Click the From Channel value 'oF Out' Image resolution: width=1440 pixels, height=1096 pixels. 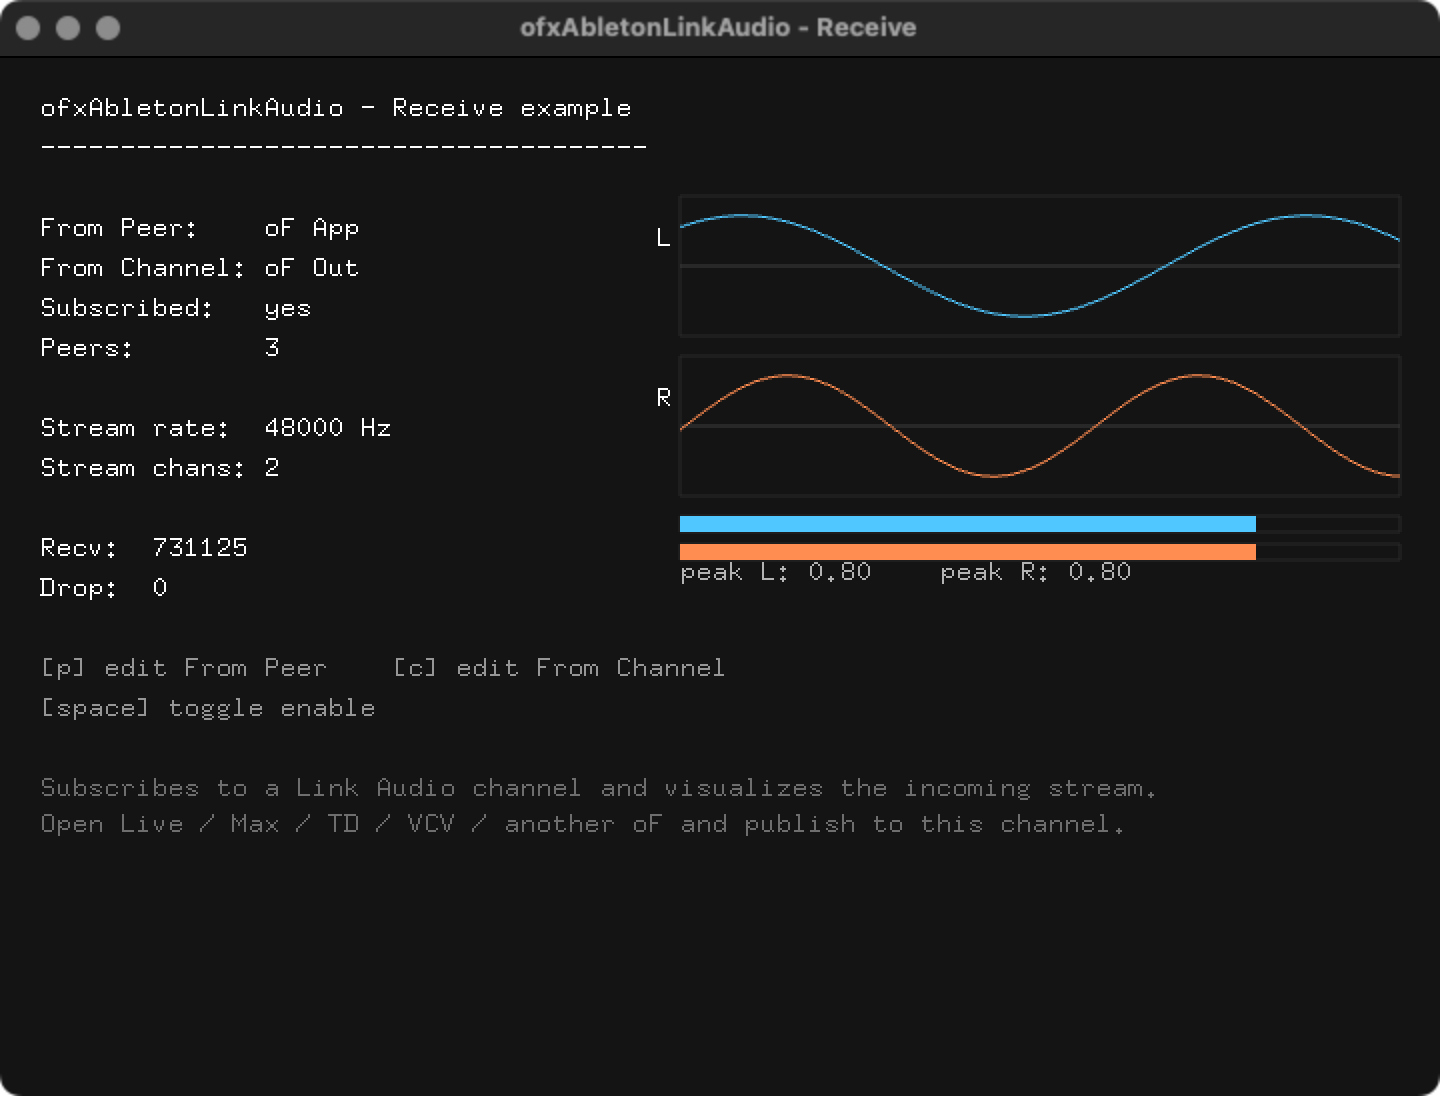point(312,268)
